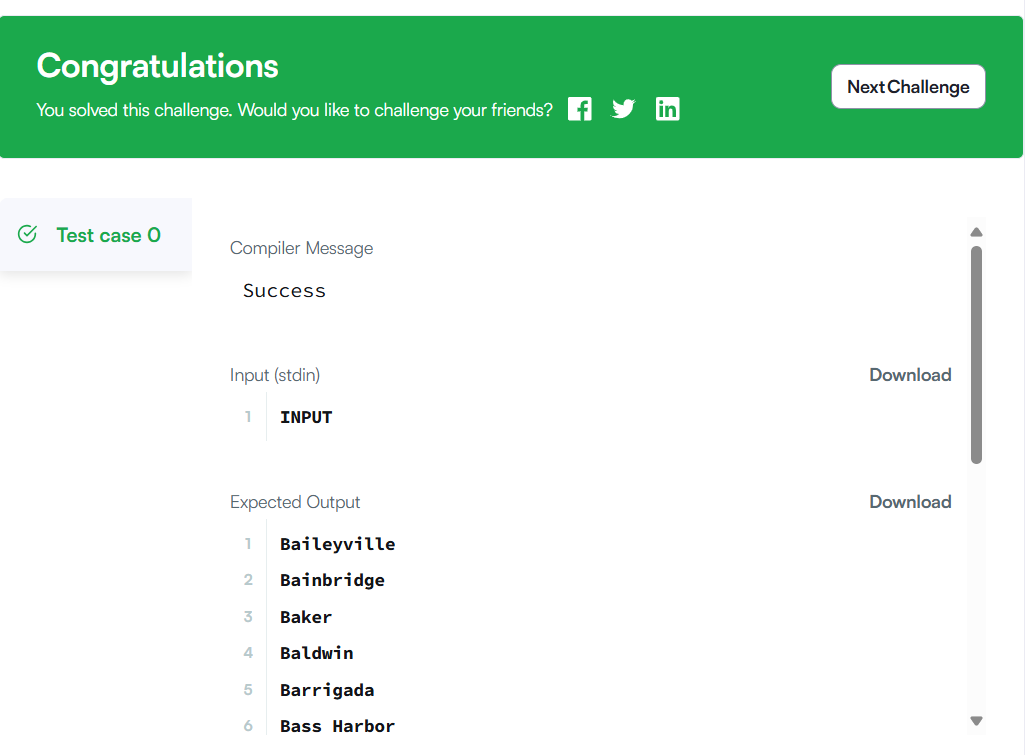Screen dimensions: 1025x755
Task: Click the Bainbridge output line
Action: (x=332, y=580)
